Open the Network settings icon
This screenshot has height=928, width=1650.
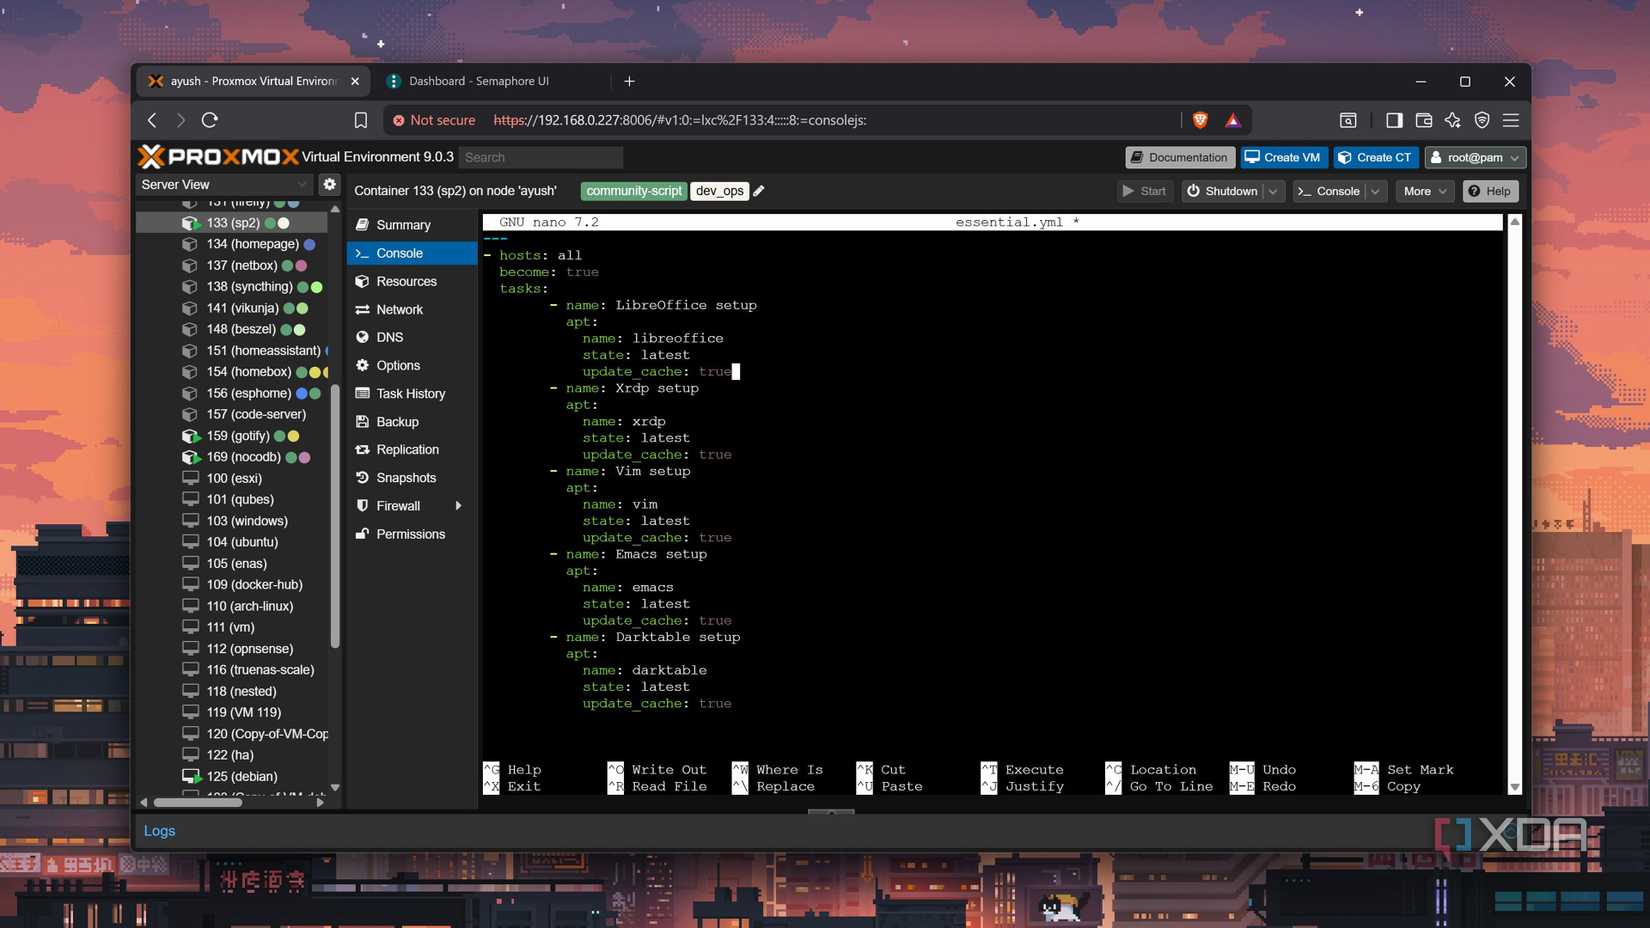click(363, 309)
